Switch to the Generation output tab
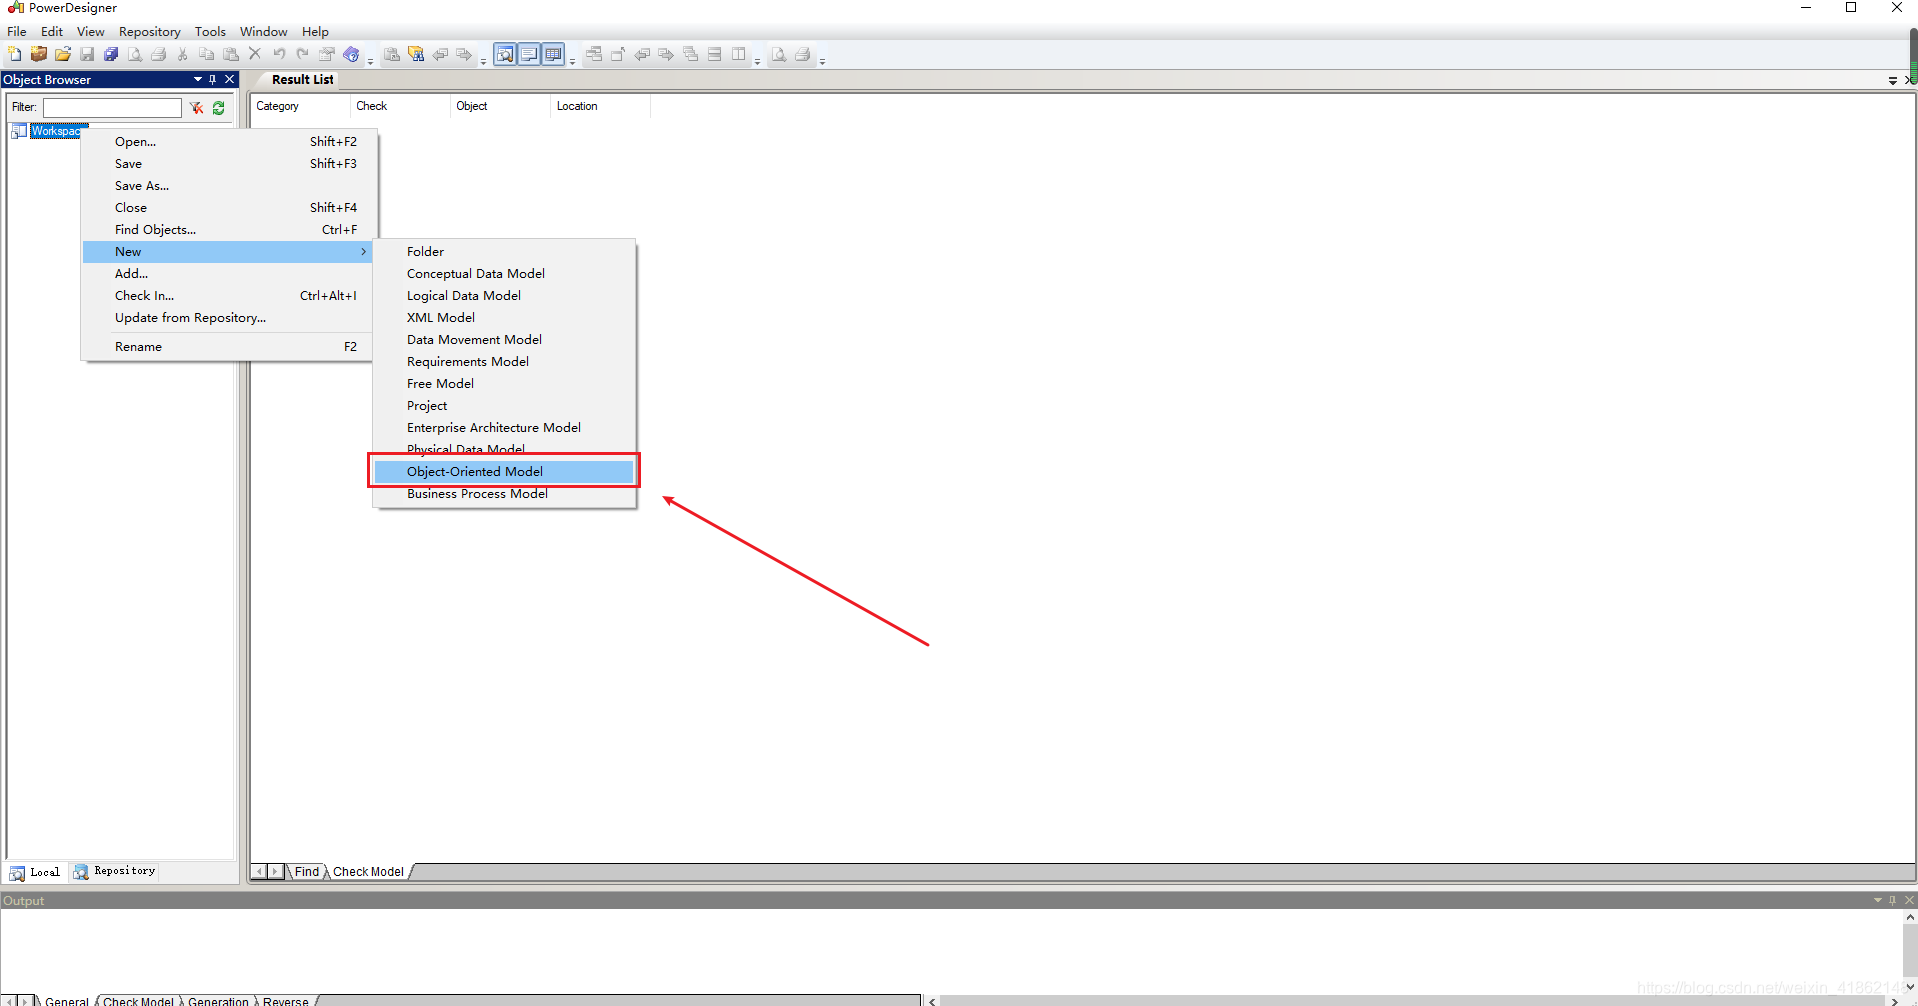 (x=218, y=1000)
